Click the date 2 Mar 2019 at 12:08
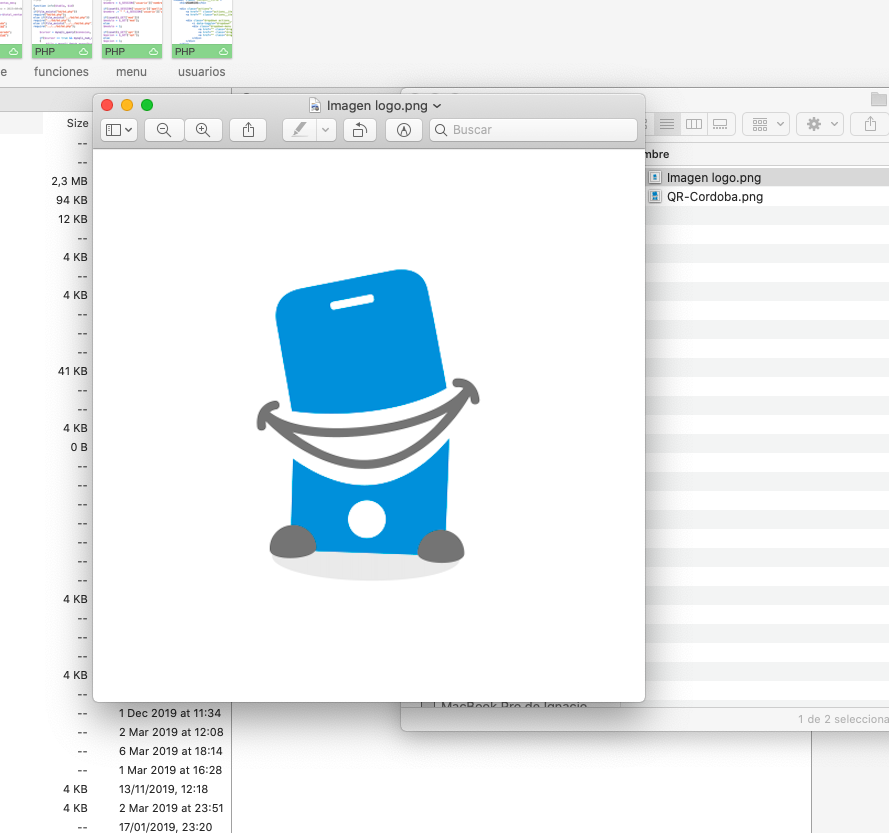 [171, 732]
